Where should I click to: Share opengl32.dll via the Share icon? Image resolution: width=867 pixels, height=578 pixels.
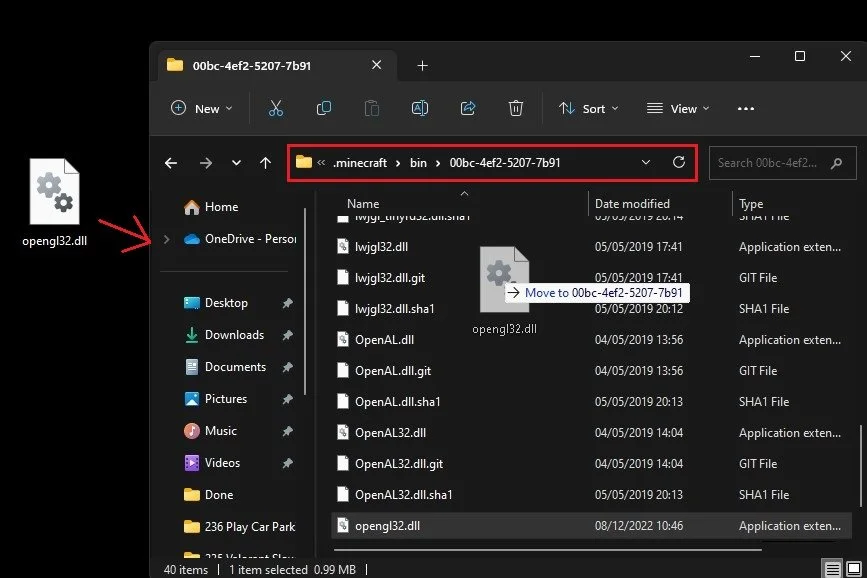(x=468, y=108)
